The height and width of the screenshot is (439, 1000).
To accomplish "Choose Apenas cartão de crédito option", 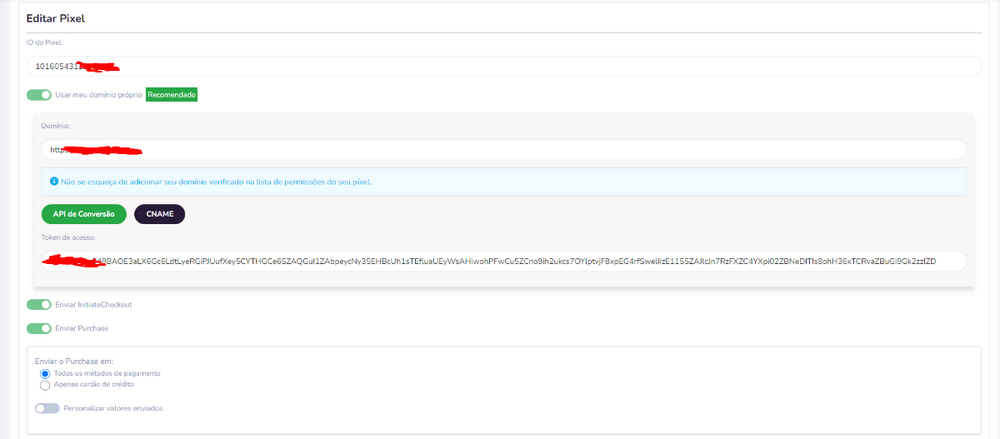I will [x=45, y=385].
